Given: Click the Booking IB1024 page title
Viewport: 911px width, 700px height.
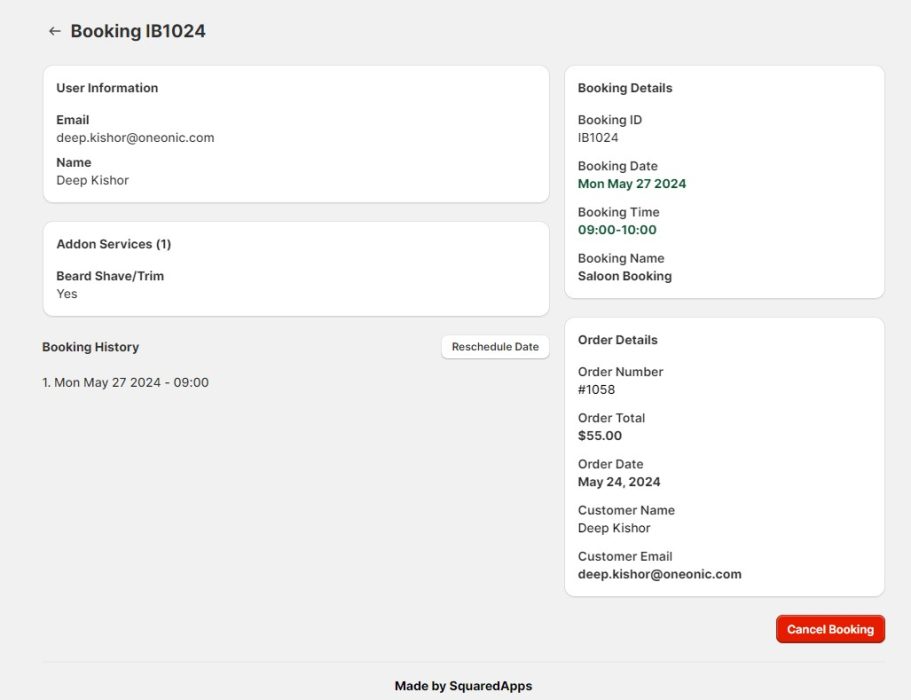Looking at the screenshot, I should [x=136, y=31].
